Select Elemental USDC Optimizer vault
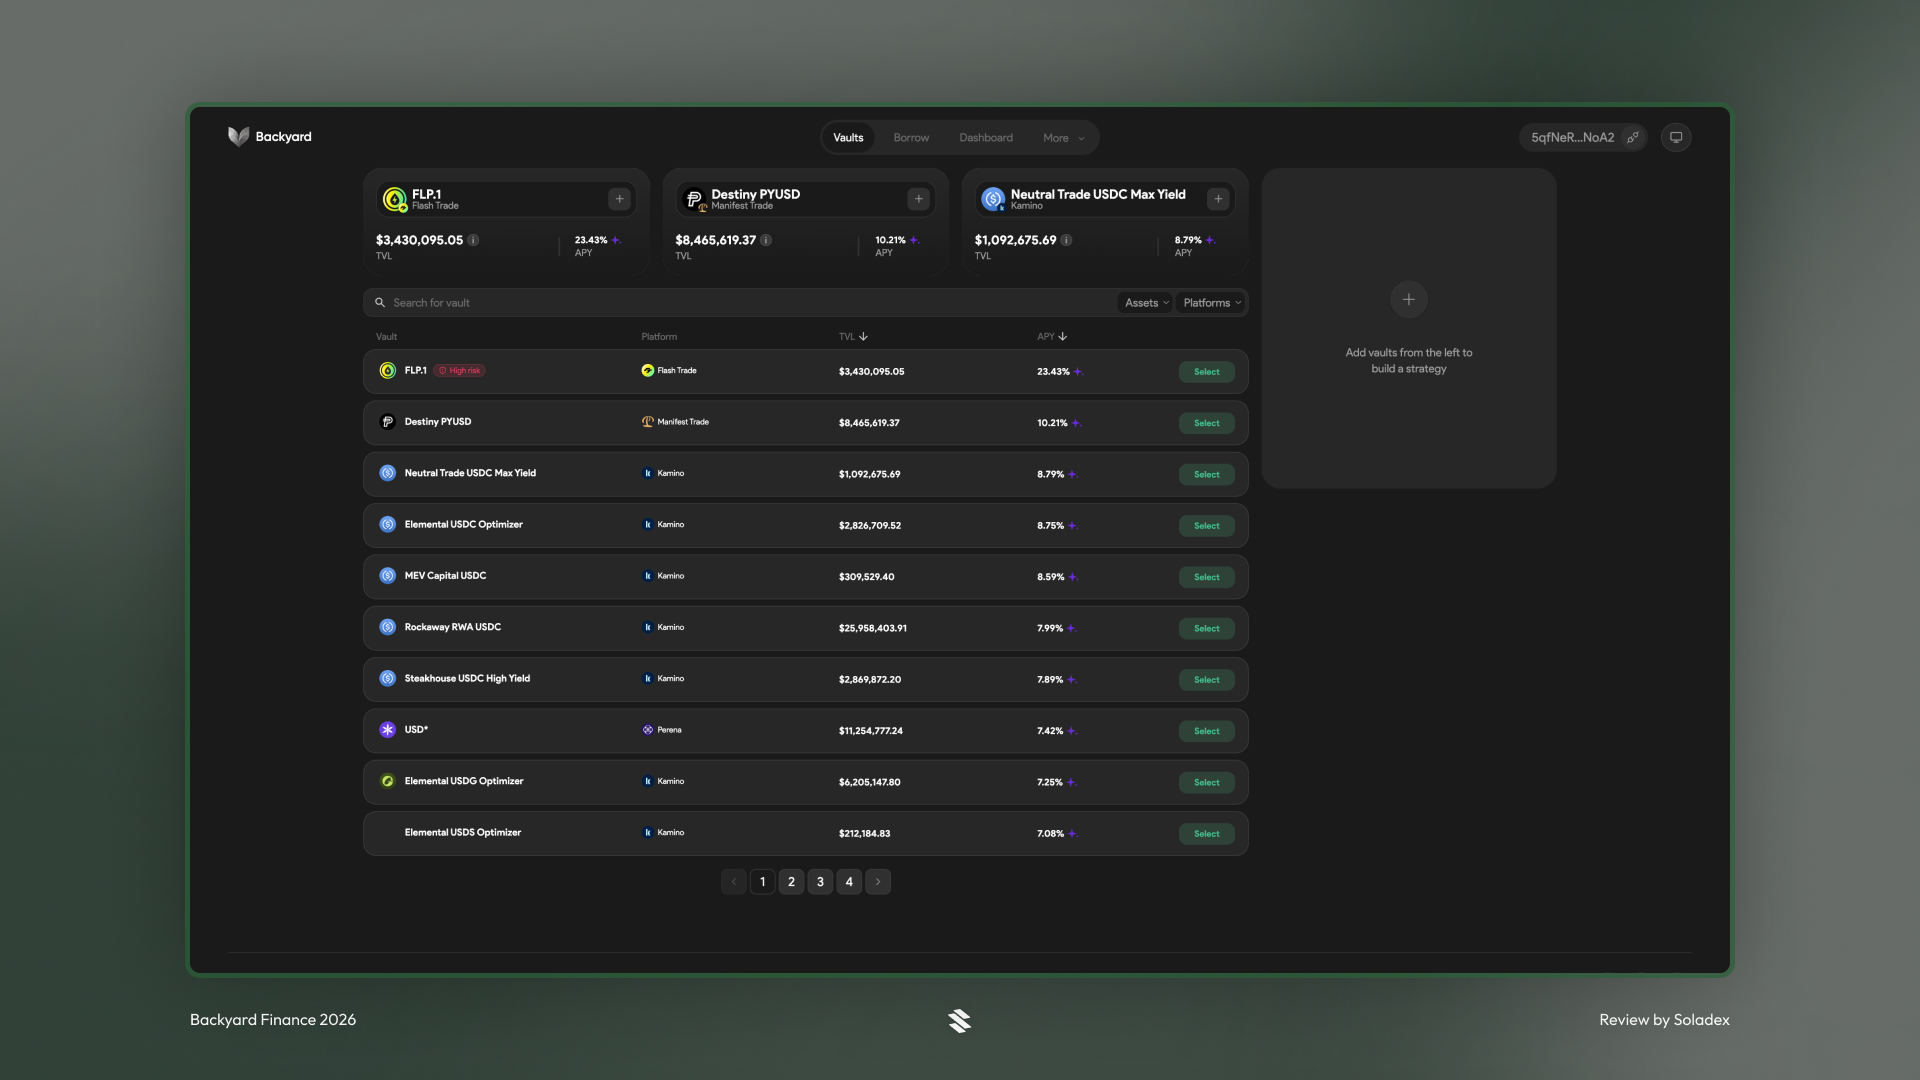The height and width of the screenshot is (1080, 1920). 1206,526
